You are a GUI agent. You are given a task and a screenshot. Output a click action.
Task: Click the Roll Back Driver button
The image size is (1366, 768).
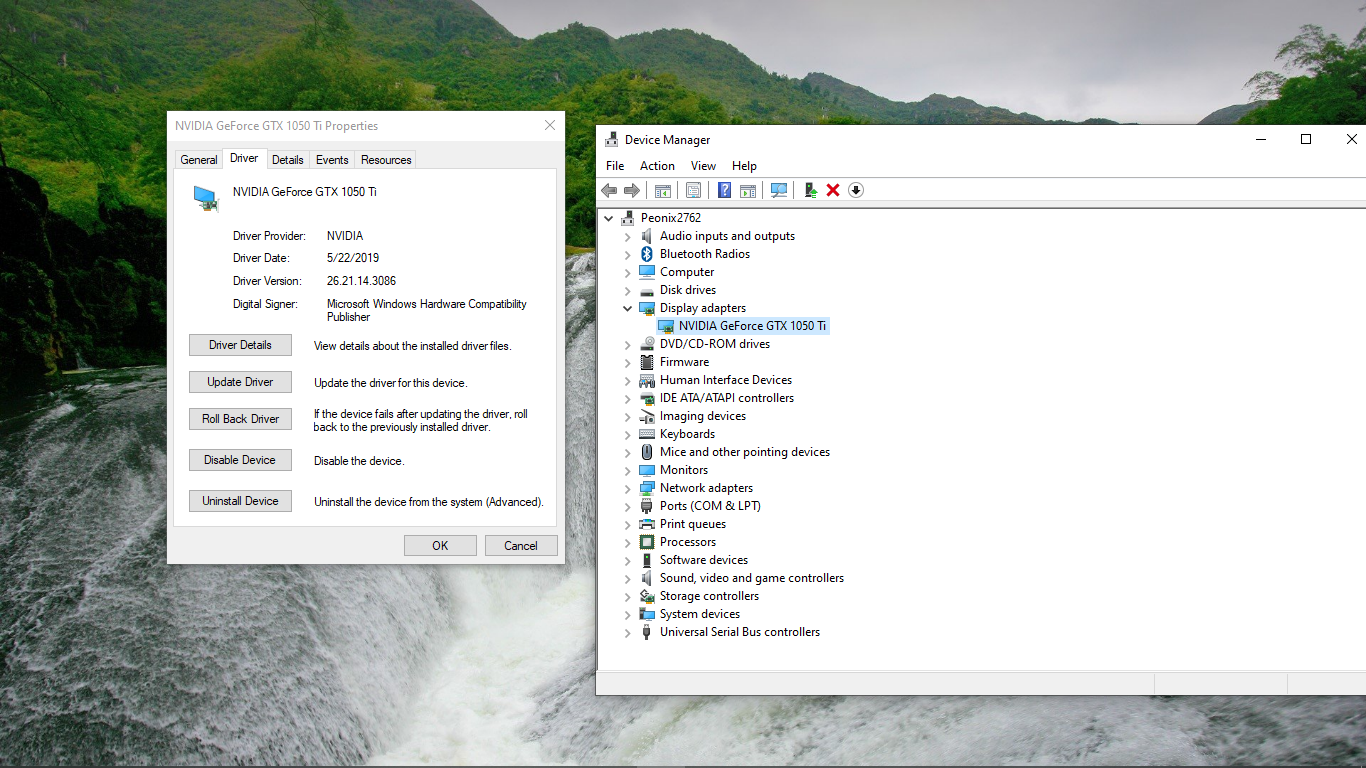tap(240, 419)
